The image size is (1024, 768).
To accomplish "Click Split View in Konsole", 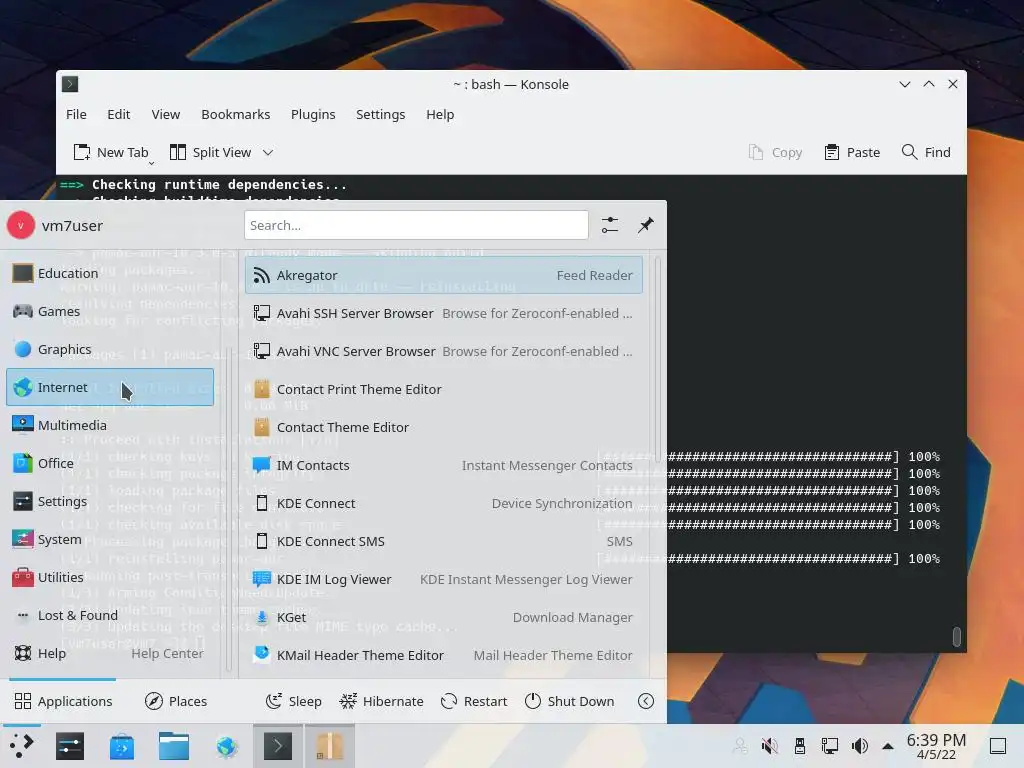I will [x=210, y=152].
